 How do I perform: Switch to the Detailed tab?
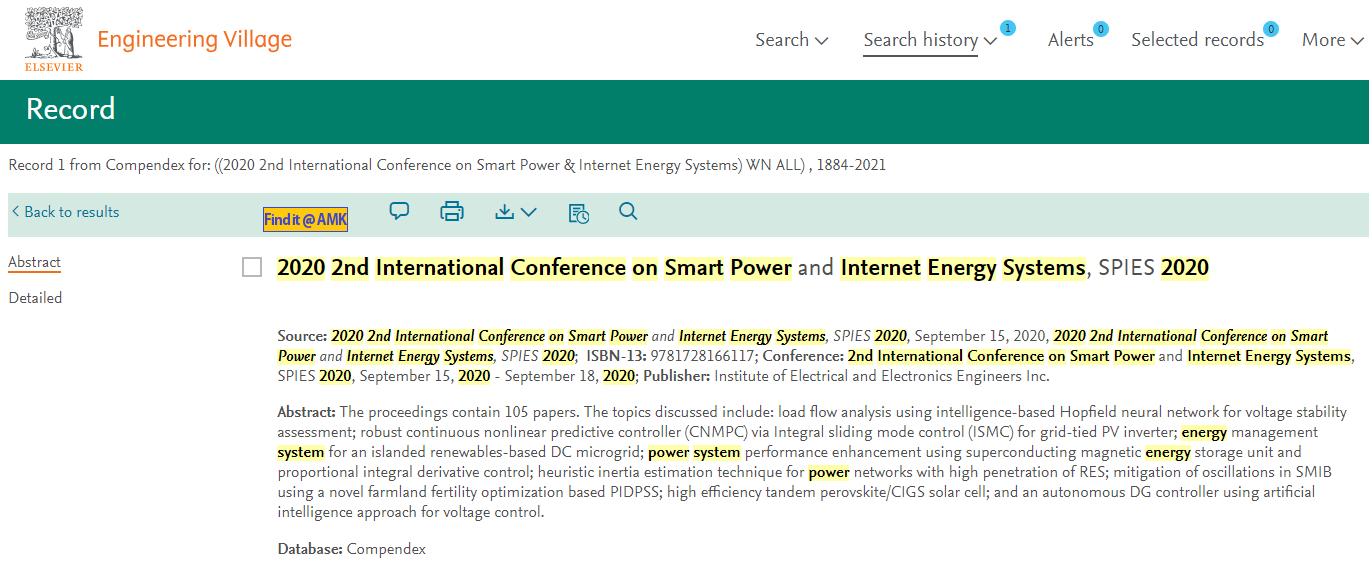pos(35,298)
